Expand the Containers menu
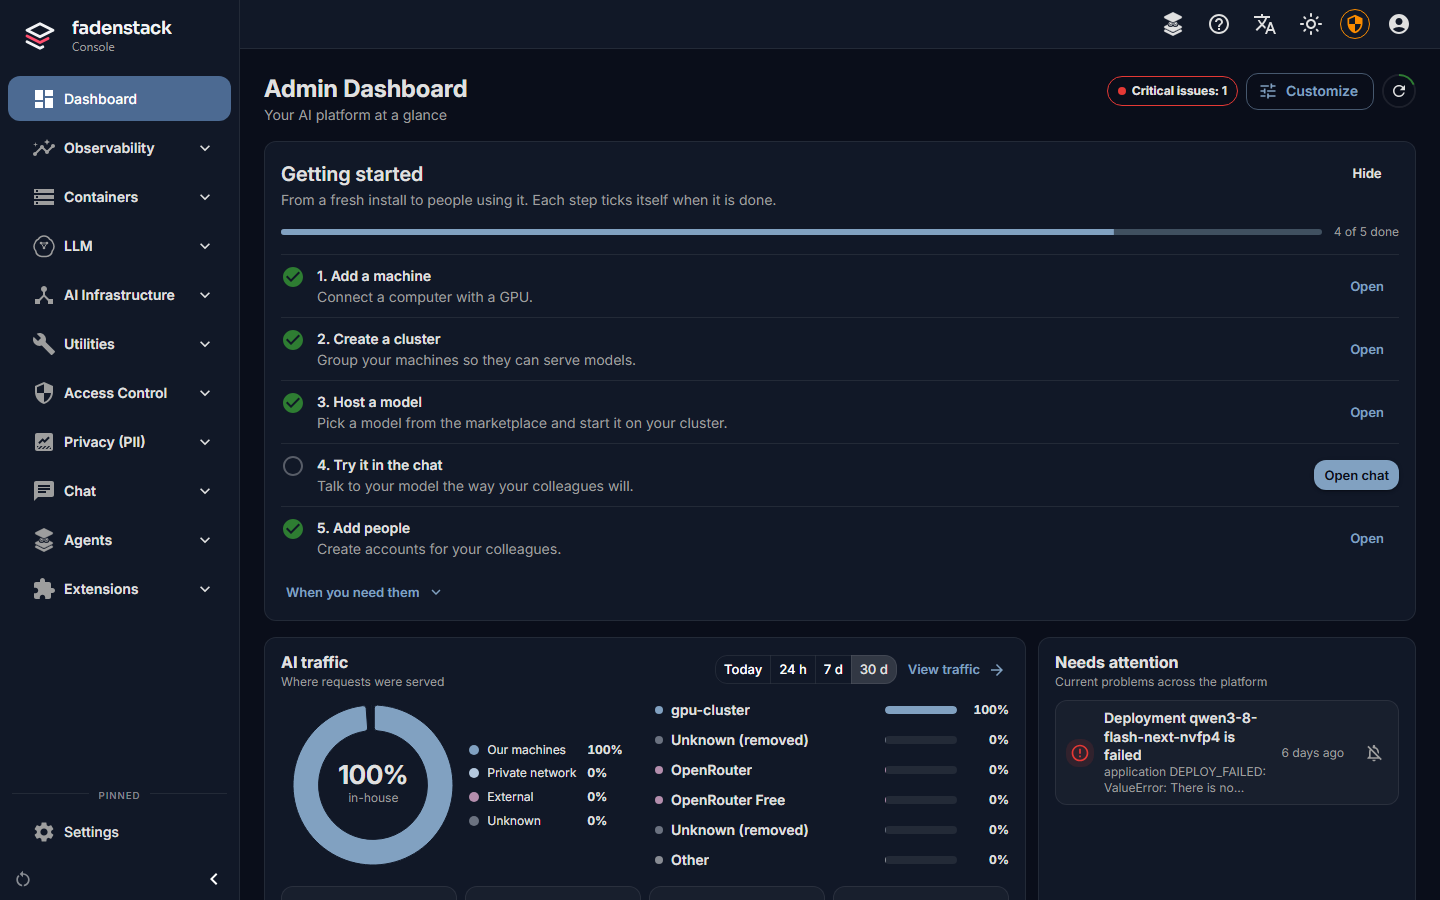The width and height of the screenshot is (1440, 900). (120, 197)
